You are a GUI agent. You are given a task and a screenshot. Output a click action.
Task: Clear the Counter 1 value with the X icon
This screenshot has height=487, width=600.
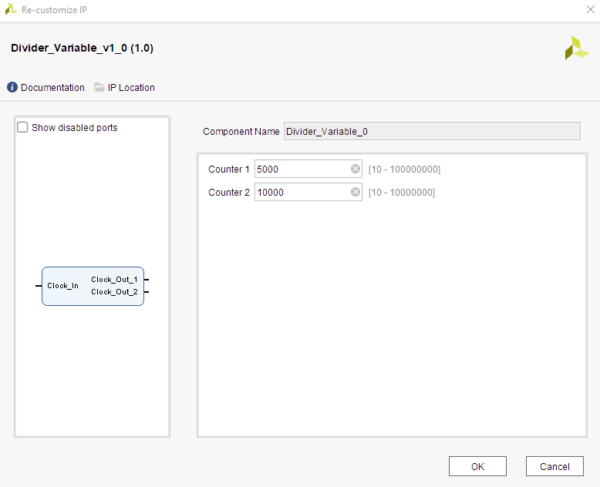pos(355,169)
